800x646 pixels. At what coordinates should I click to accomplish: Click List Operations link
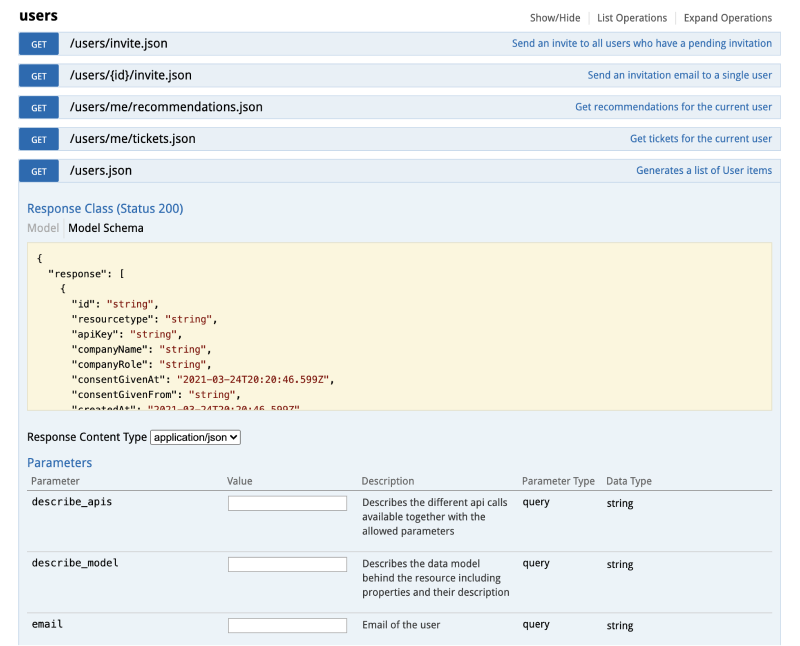(631, 18)
